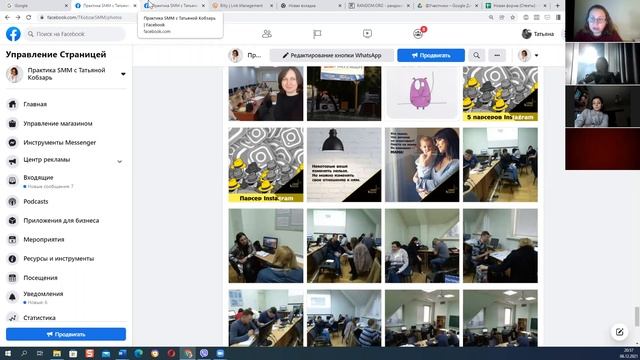Select the top participant video tile

click(x=602, y=20)
